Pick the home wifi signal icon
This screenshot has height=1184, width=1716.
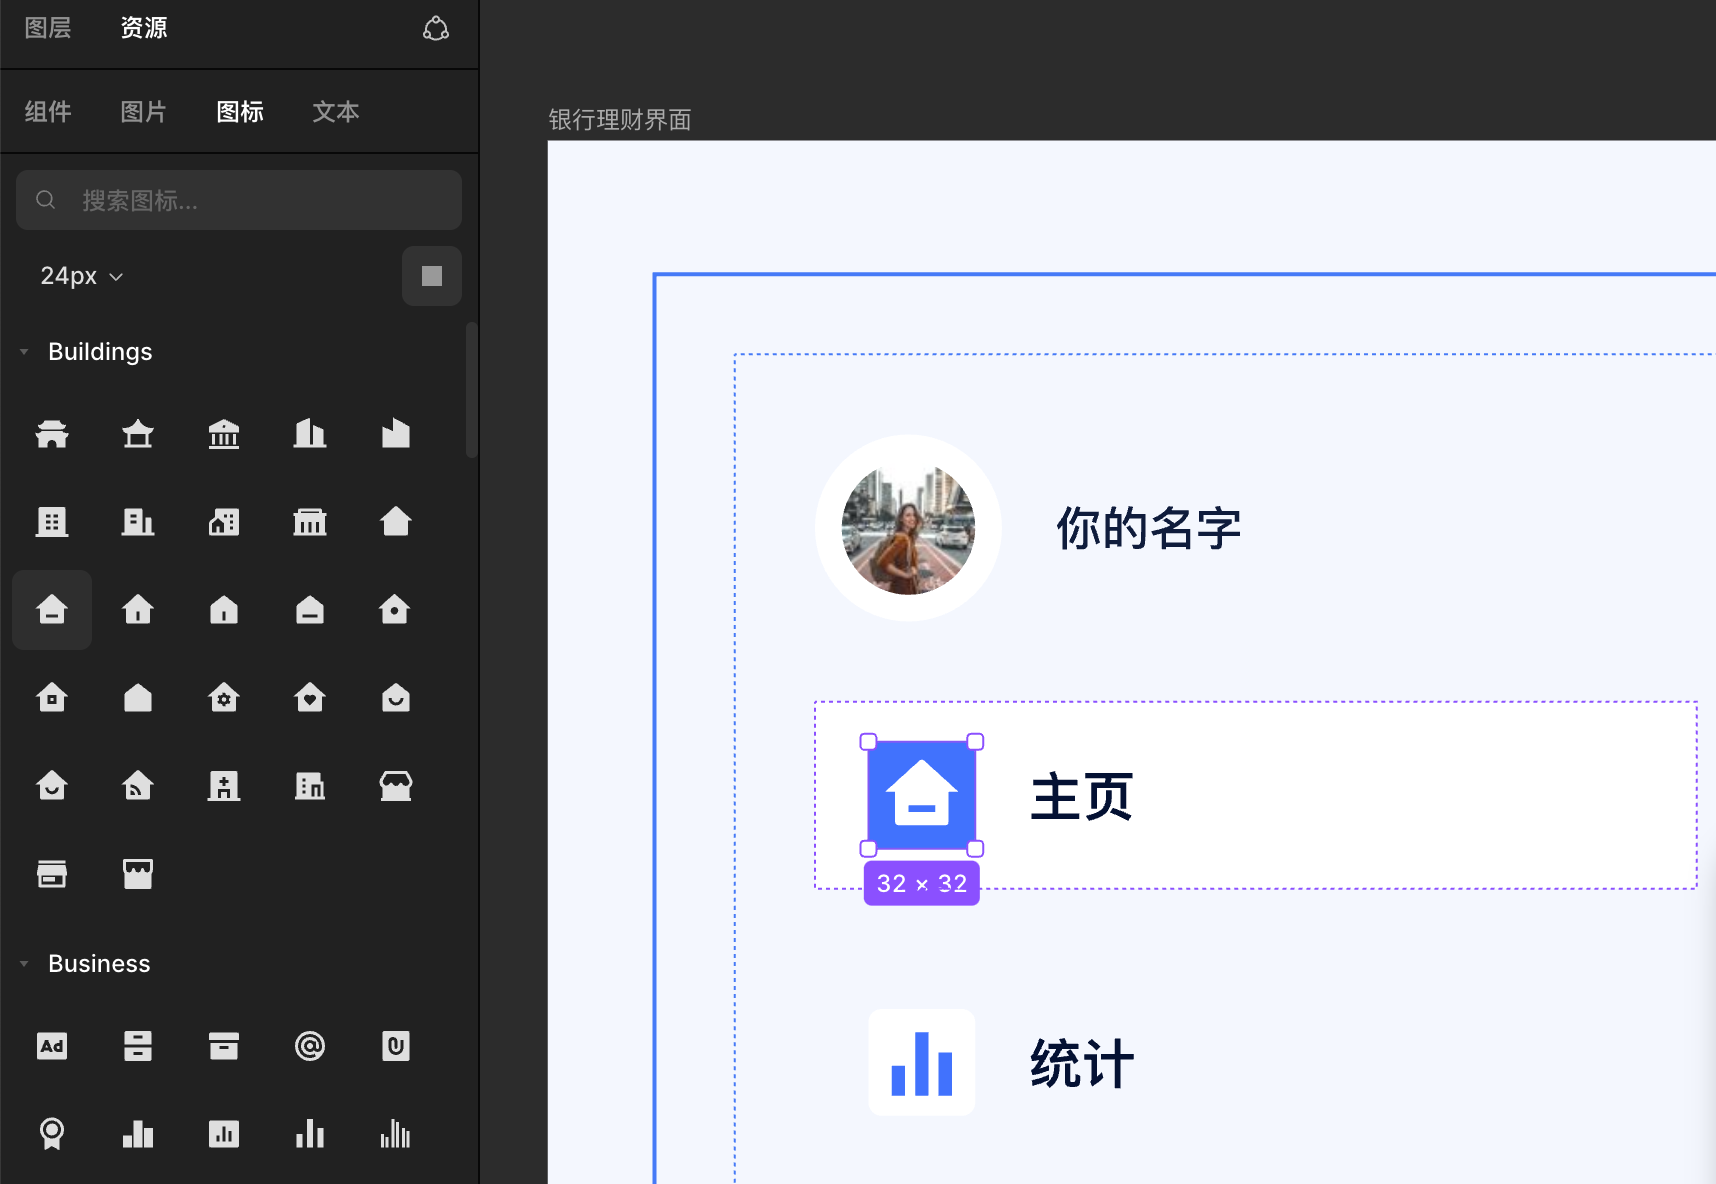(138, 786)
